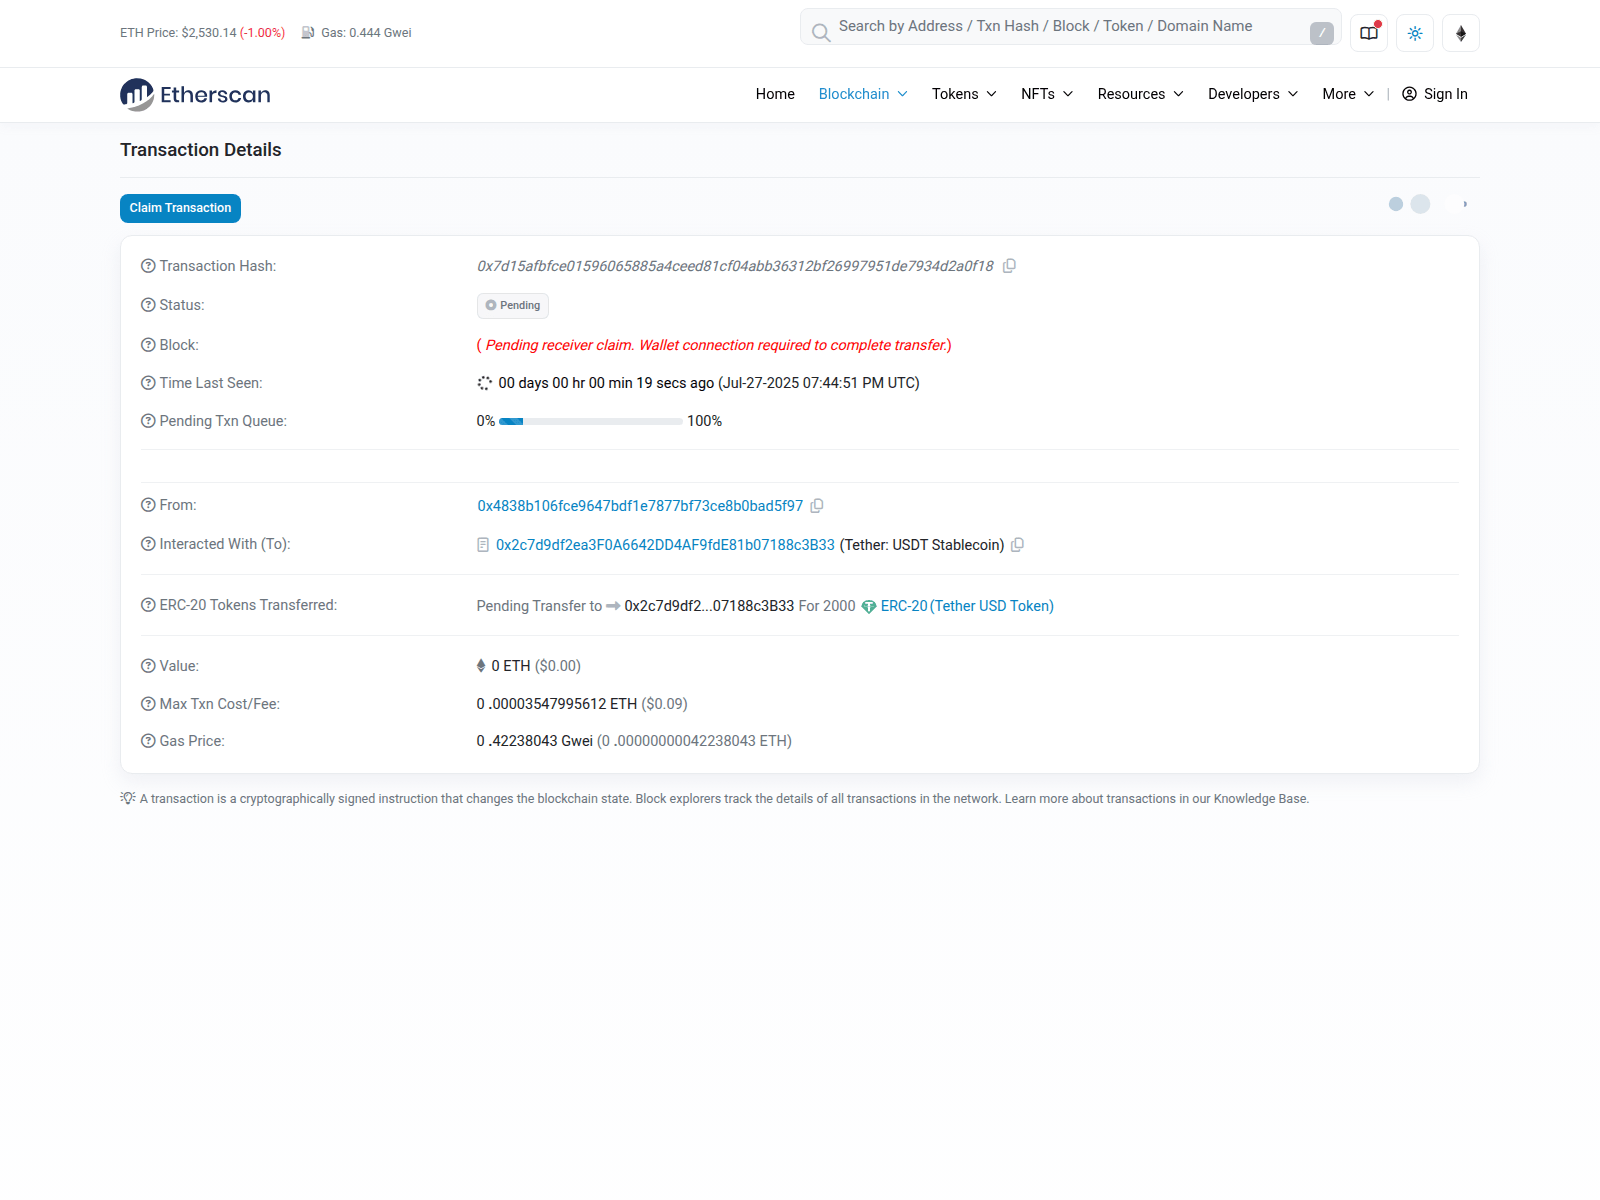Click the ETH diamond icon beside Value
Viewport: 1600px width, 1200px height.
pos(481,666)
